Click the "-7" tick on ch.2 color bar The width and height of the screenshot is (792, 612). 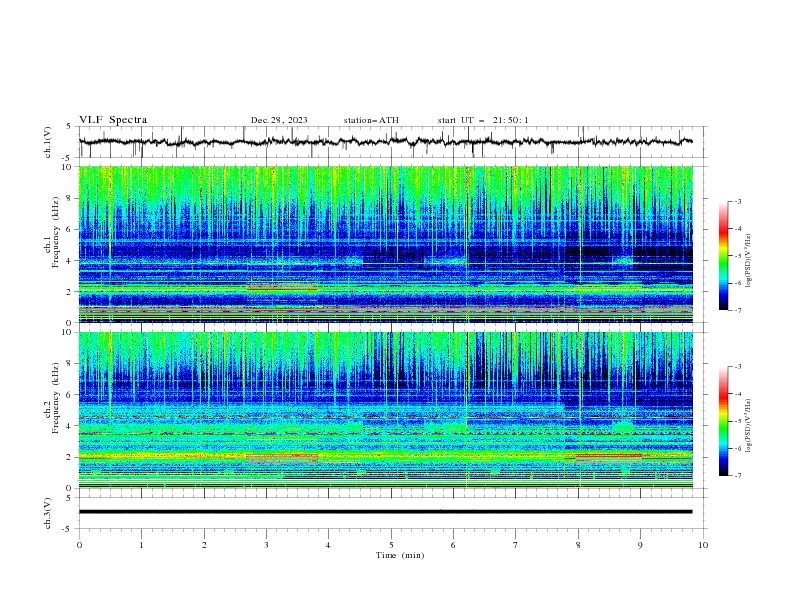737,476
